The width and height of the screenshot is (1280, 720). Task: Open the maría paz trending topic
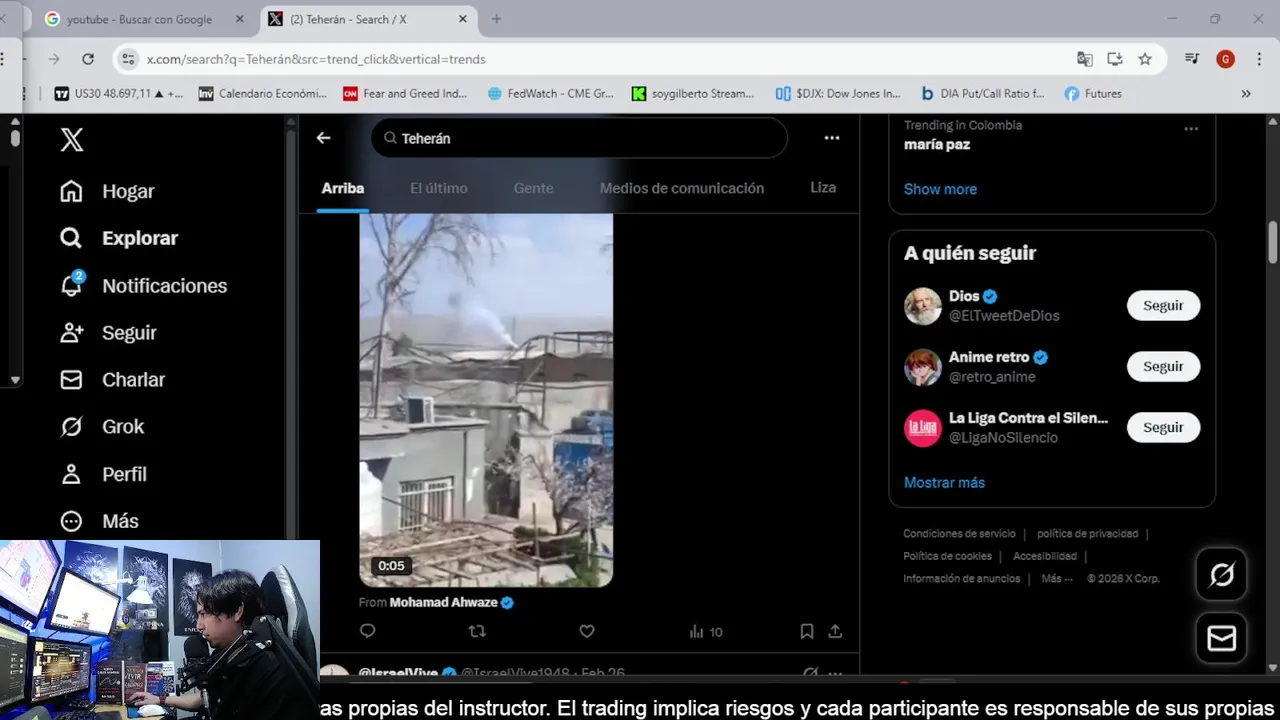[x=937, y=145]
